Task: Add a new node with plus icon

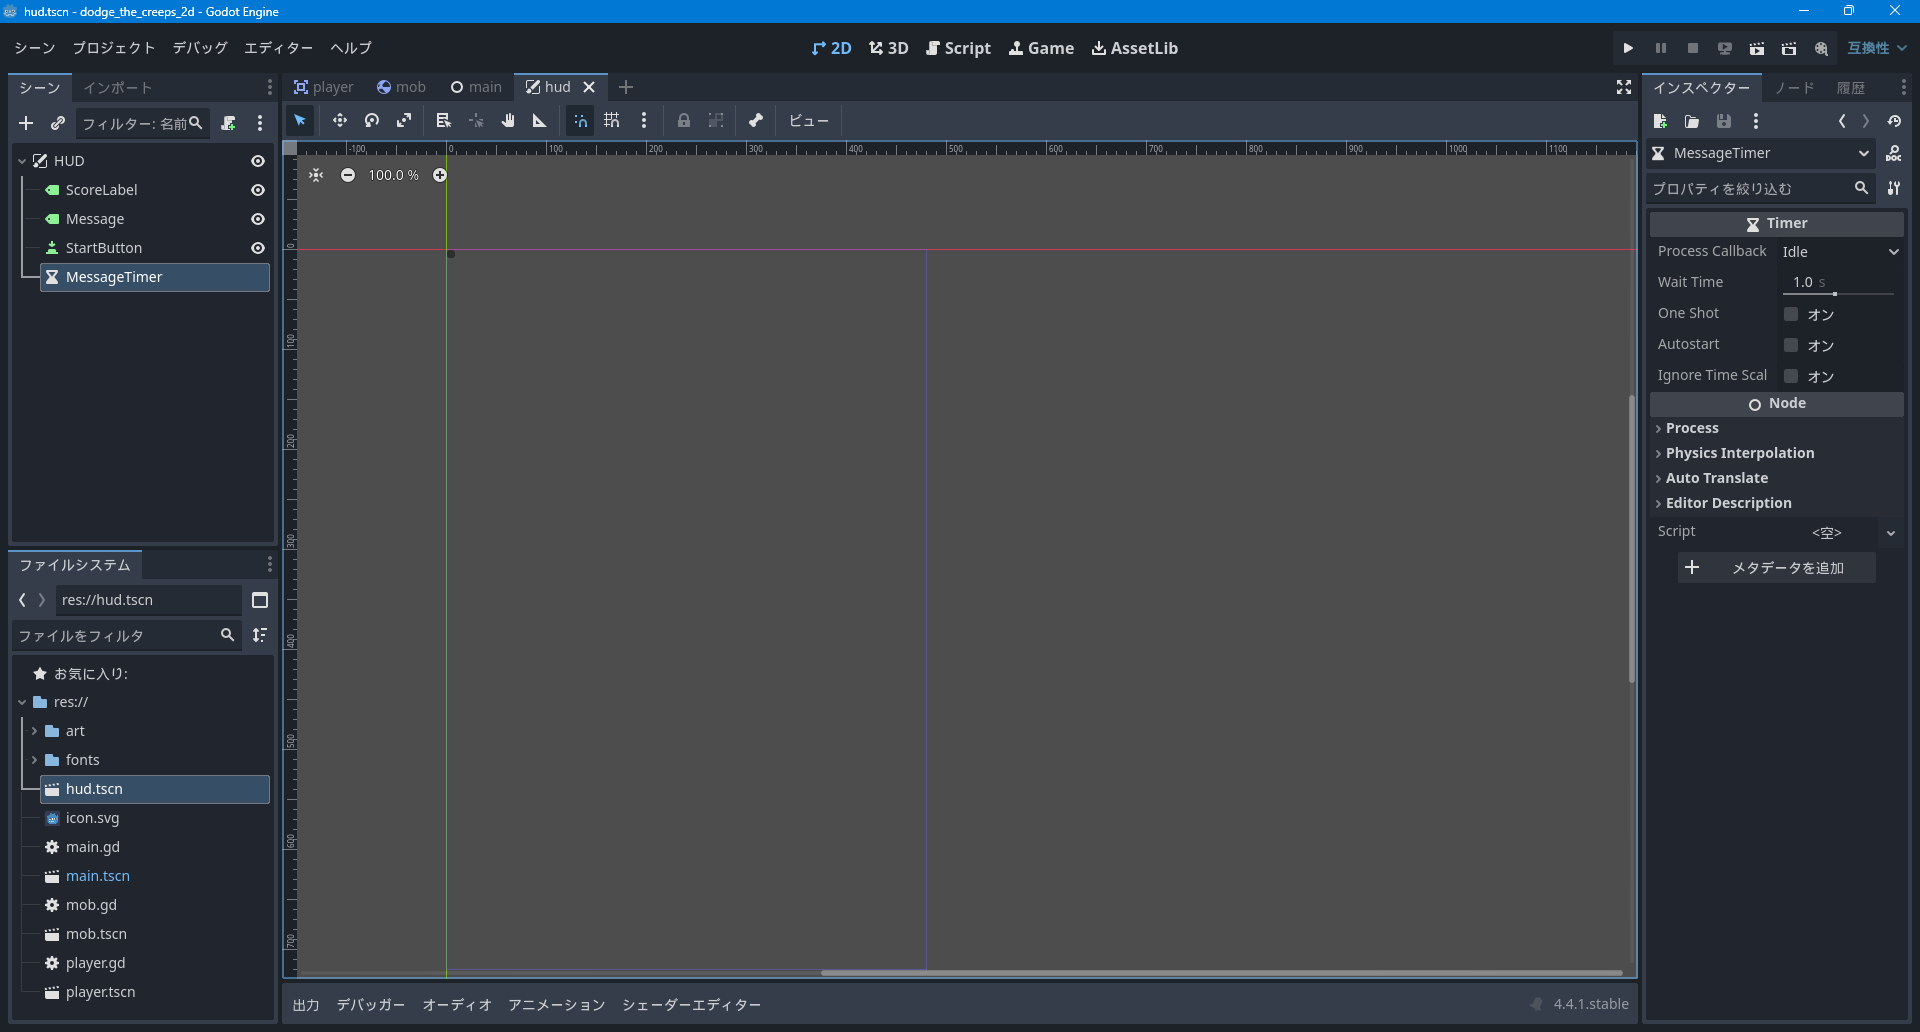Action: (26, 123)
